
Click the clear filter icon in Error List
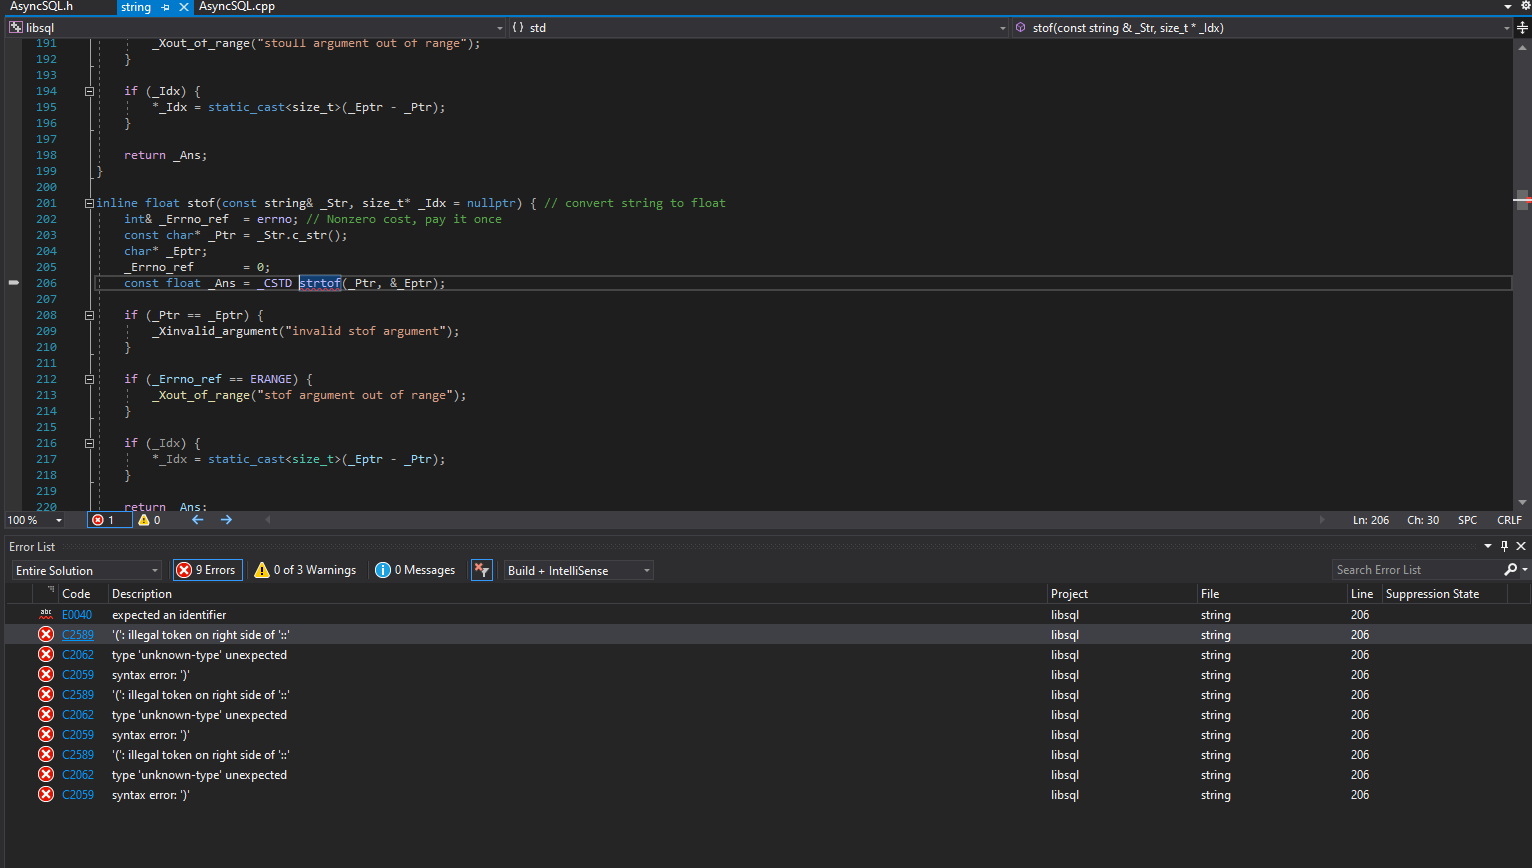482,570
